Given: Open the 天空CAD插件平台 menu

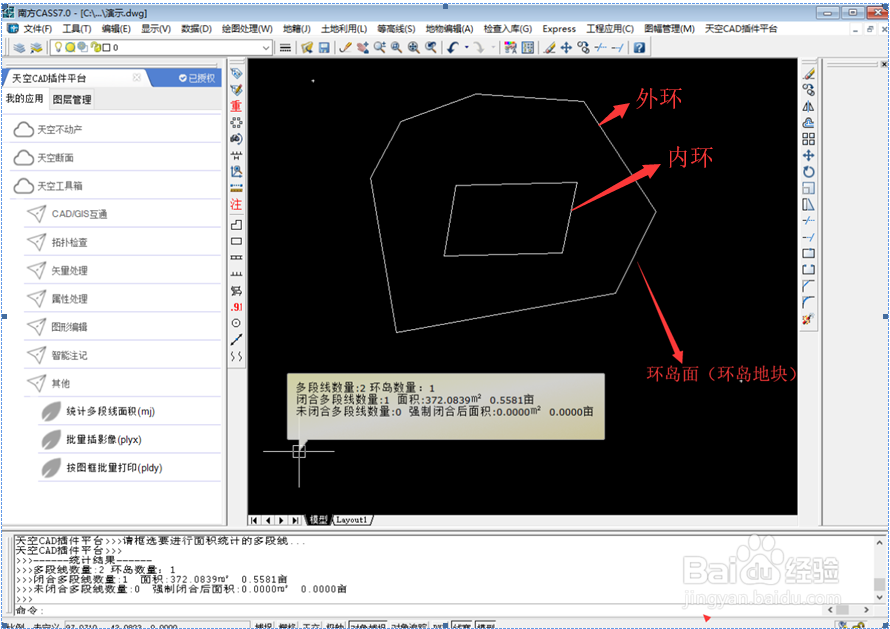Looking at the screenshot, I should click(741, 29).
